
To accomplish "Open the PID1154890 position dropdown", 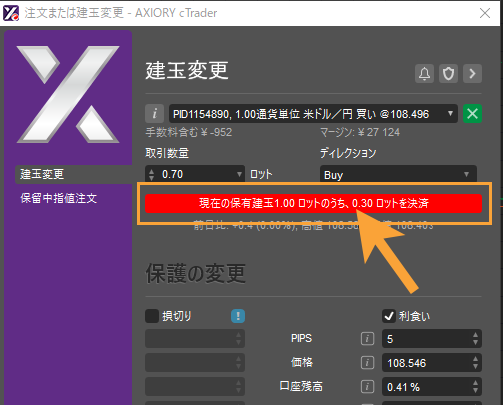I will click(313, 114).
